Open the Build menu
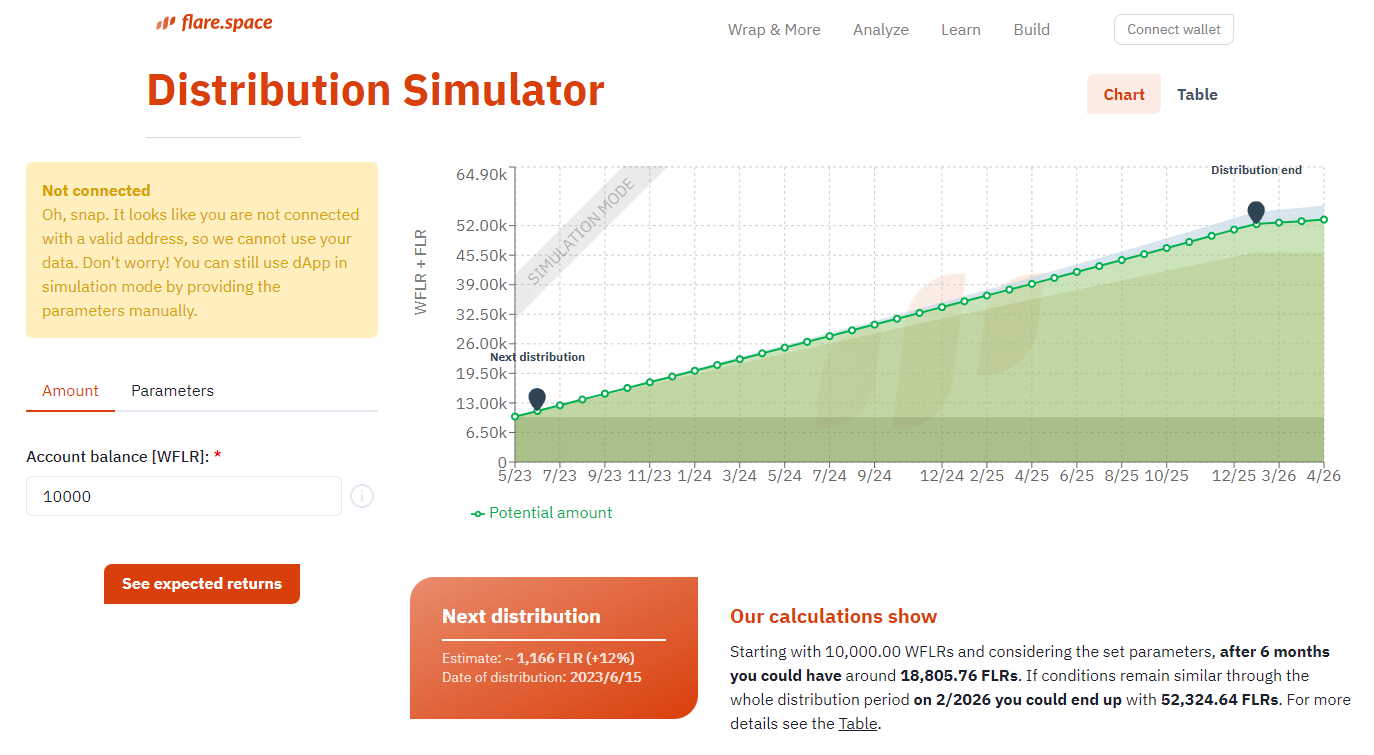The image size is (1374, 755). click(x=1031, y=30)
